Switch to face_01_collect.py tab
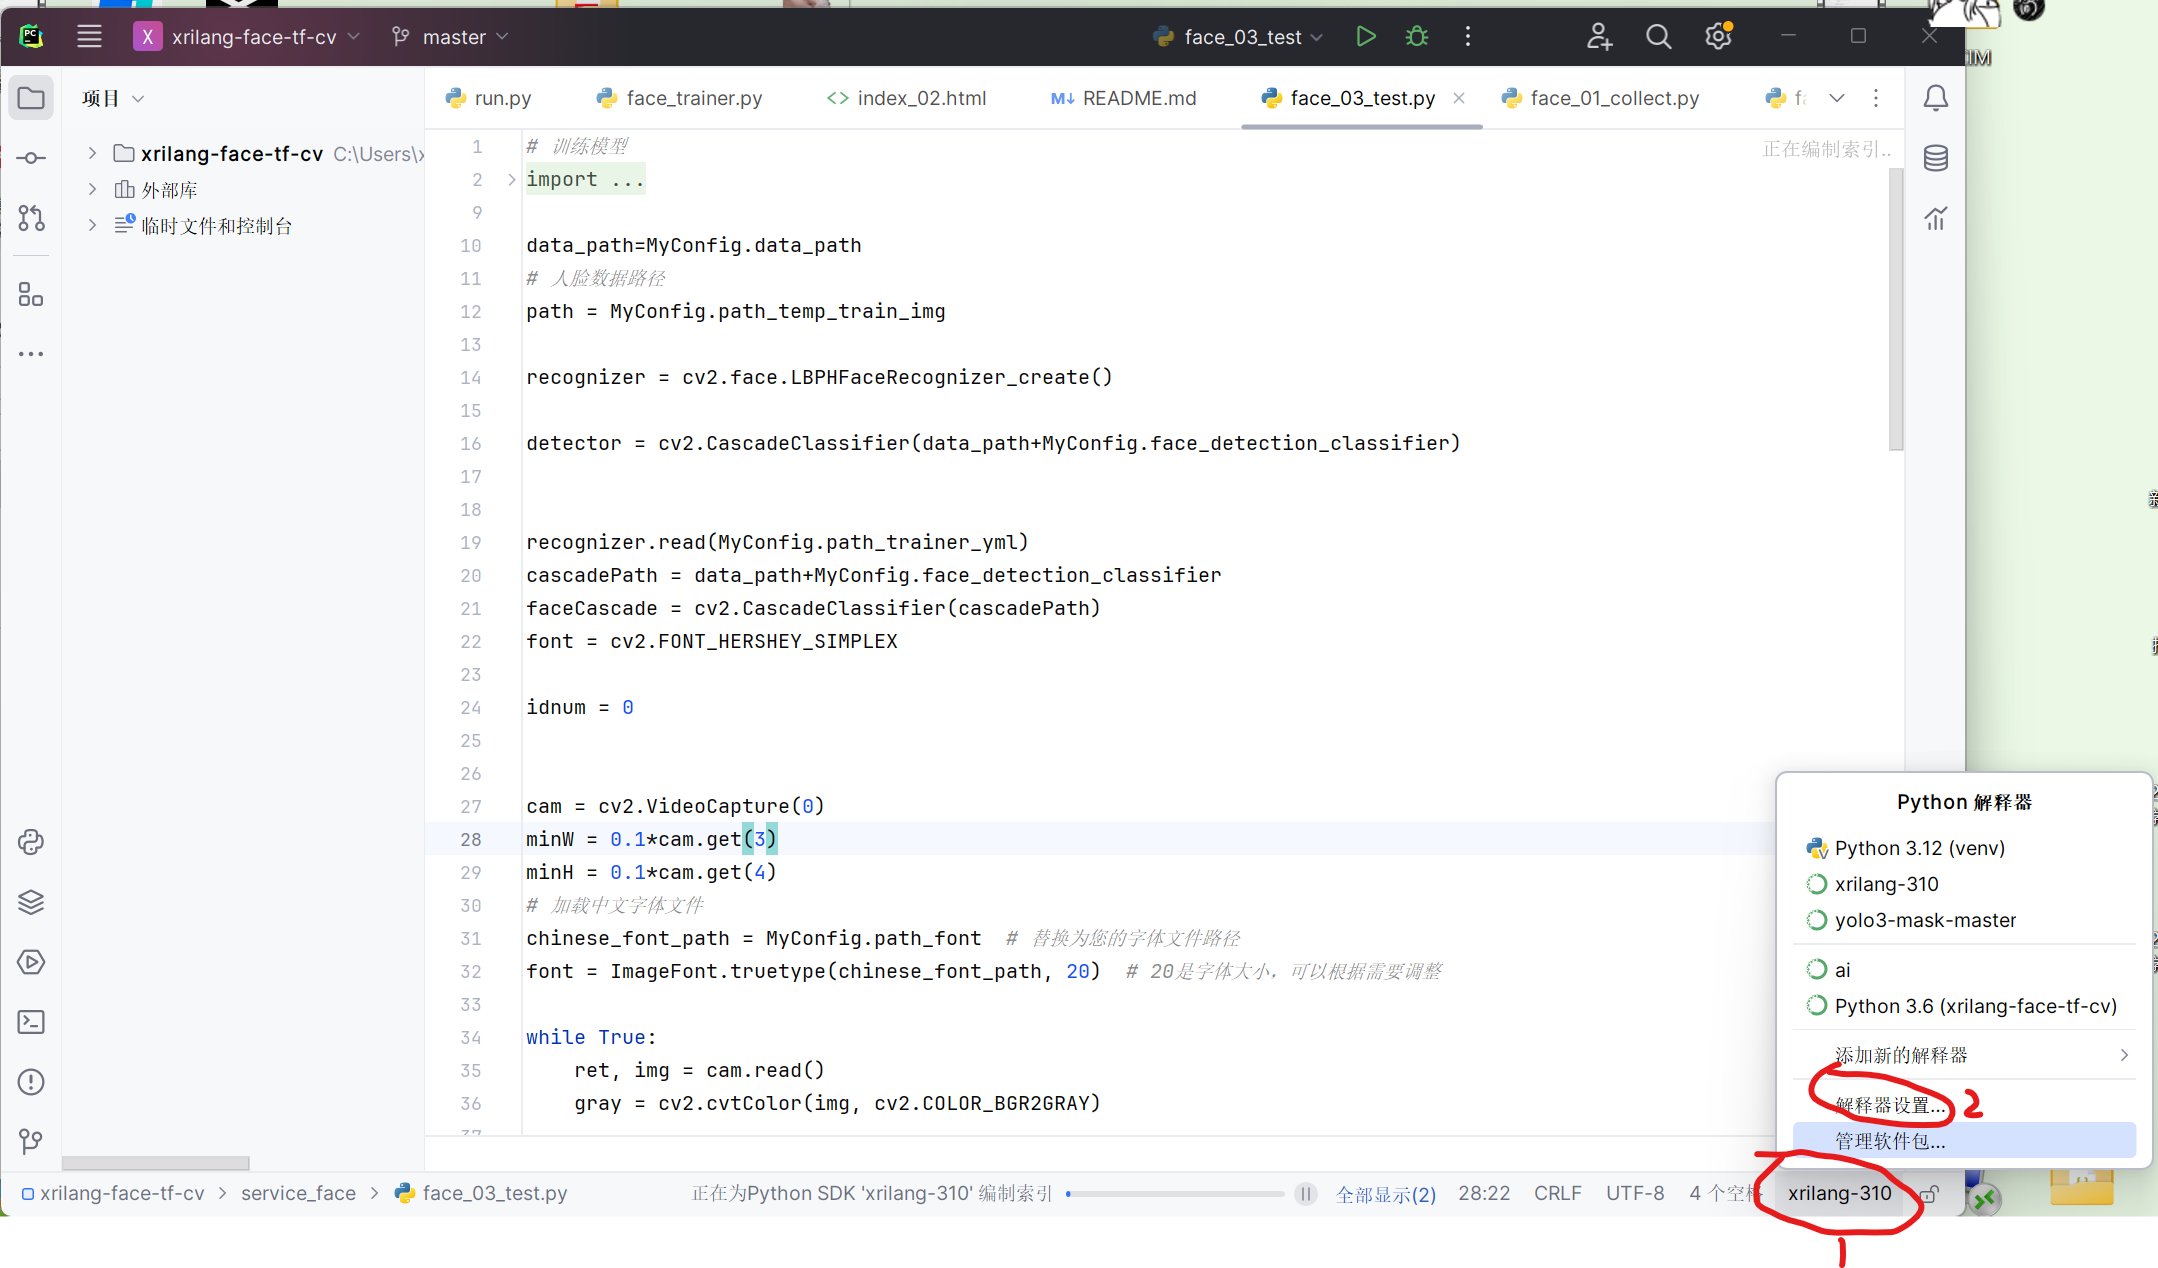This screenshot has width=2158, height=1268. [x=1601, y=98]
